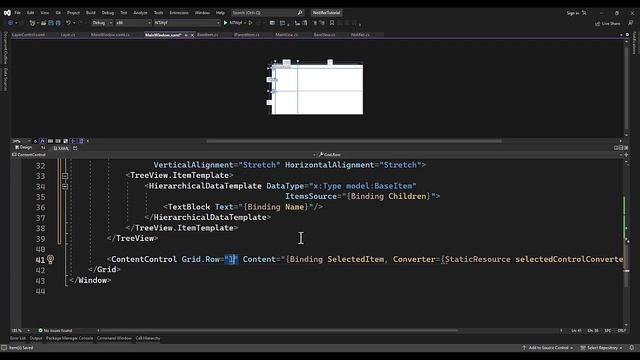
Task: Open the Error List tab
Action: 18,338
